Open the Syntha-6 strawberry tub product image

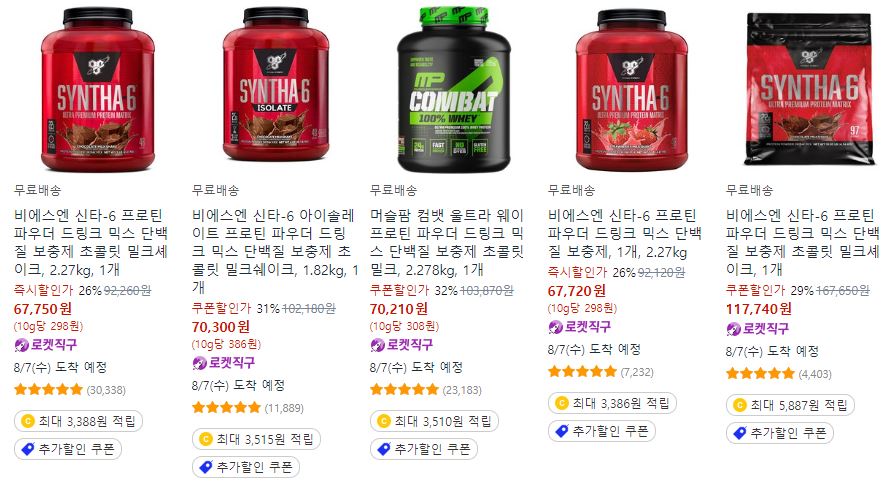[631, 90]
